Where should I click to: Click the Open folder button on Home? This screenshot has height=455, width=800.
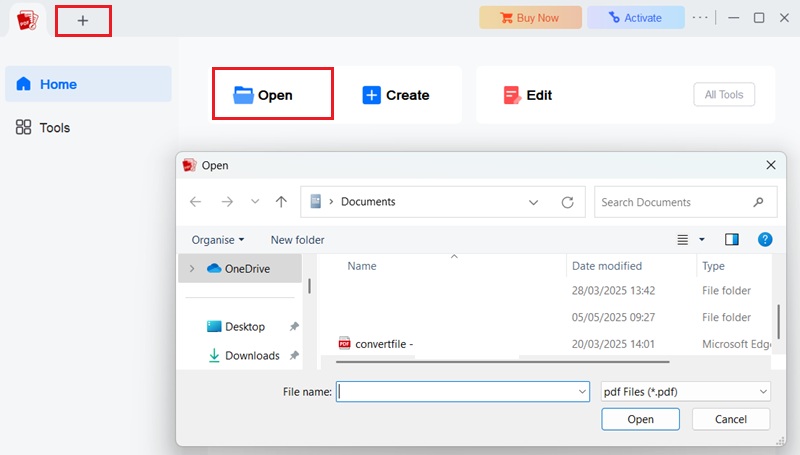coord(273,94)
